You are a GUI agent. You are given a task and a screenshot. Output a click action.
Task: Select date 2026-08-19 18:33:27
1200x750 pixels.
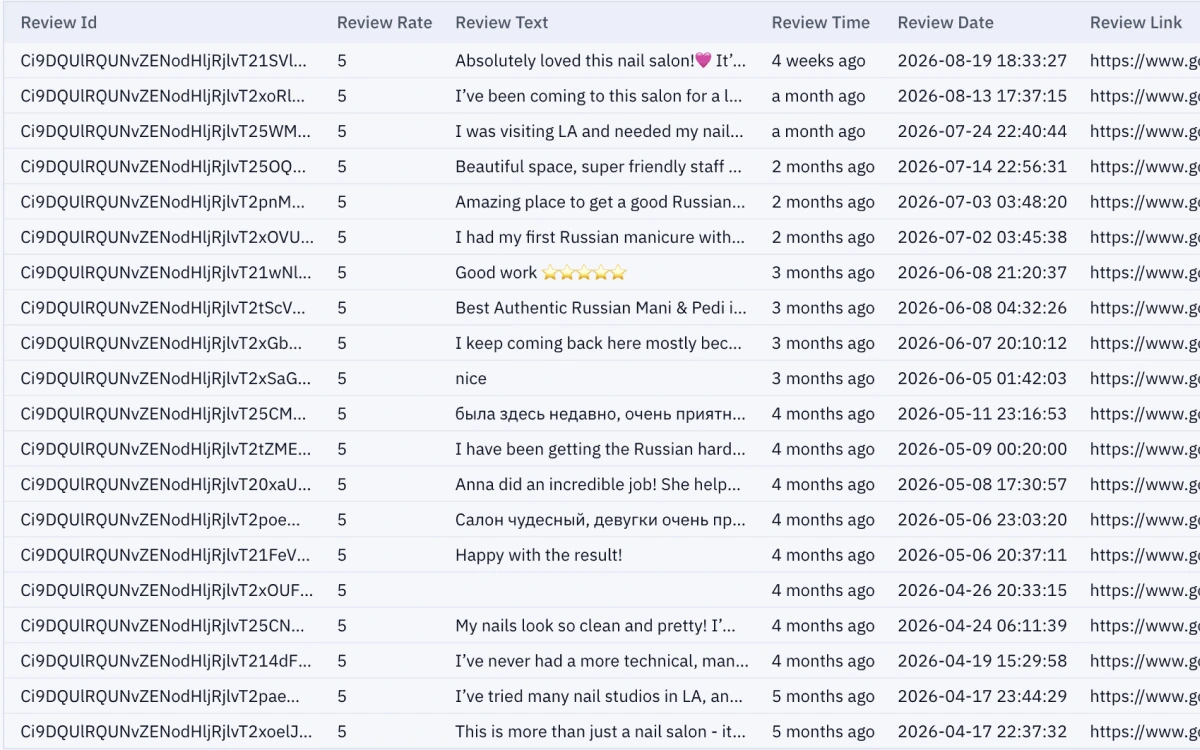982,61
